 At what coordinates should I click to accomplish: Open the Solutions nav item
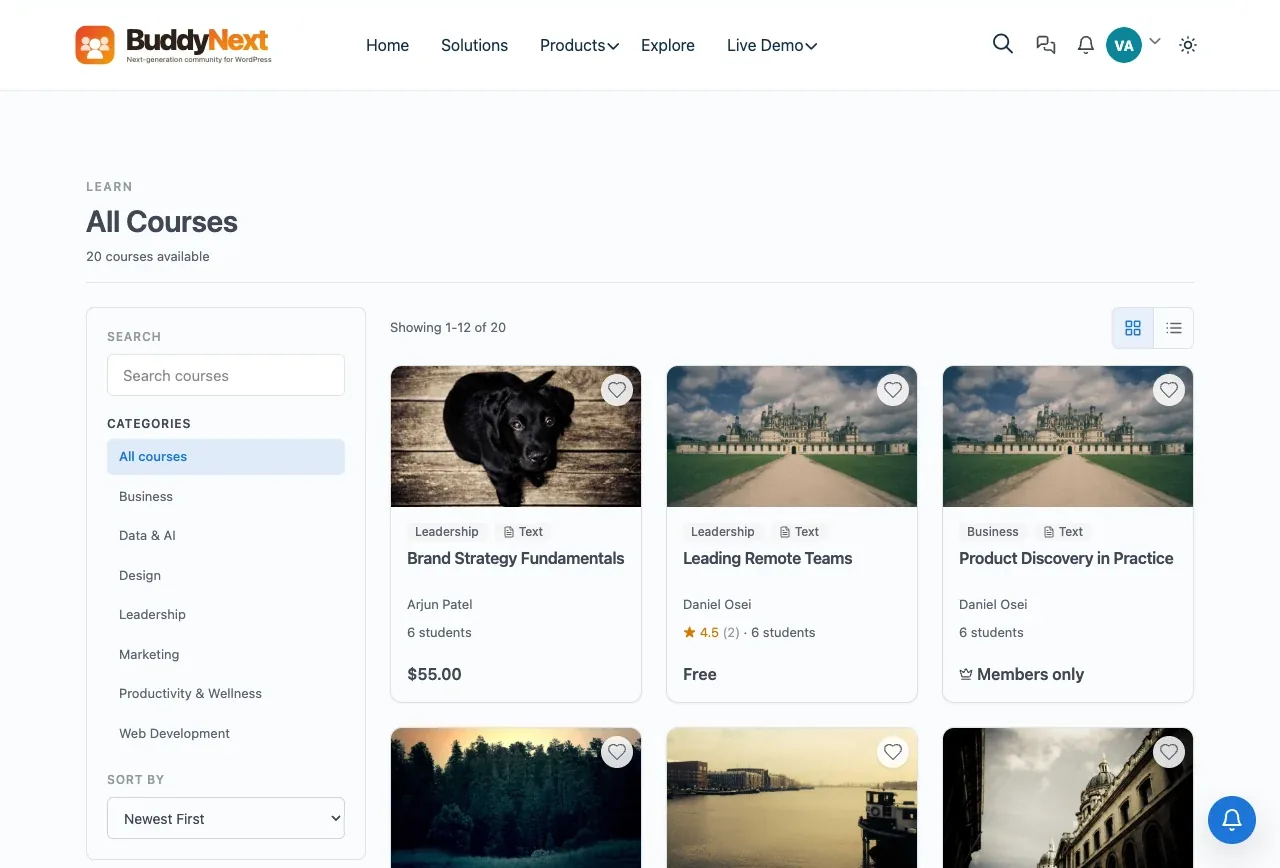point(474,45)
